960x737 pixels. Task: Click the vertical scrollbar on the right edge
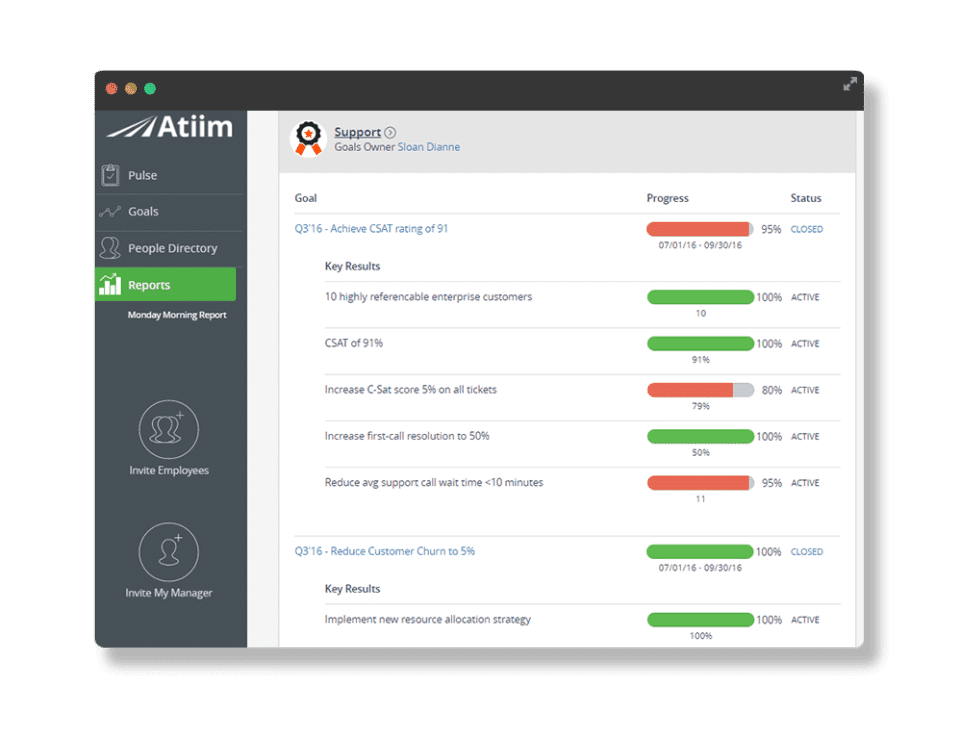860,379
